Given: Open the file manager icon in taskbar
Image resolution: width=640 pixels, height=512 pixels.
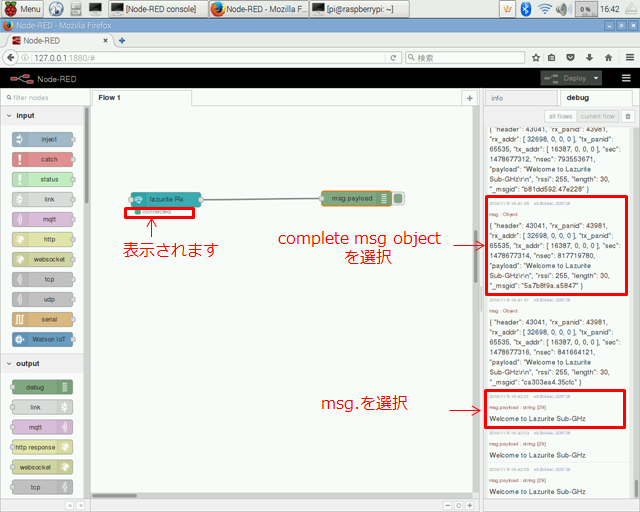Looking at the screenshot, I should coord(76,9).
